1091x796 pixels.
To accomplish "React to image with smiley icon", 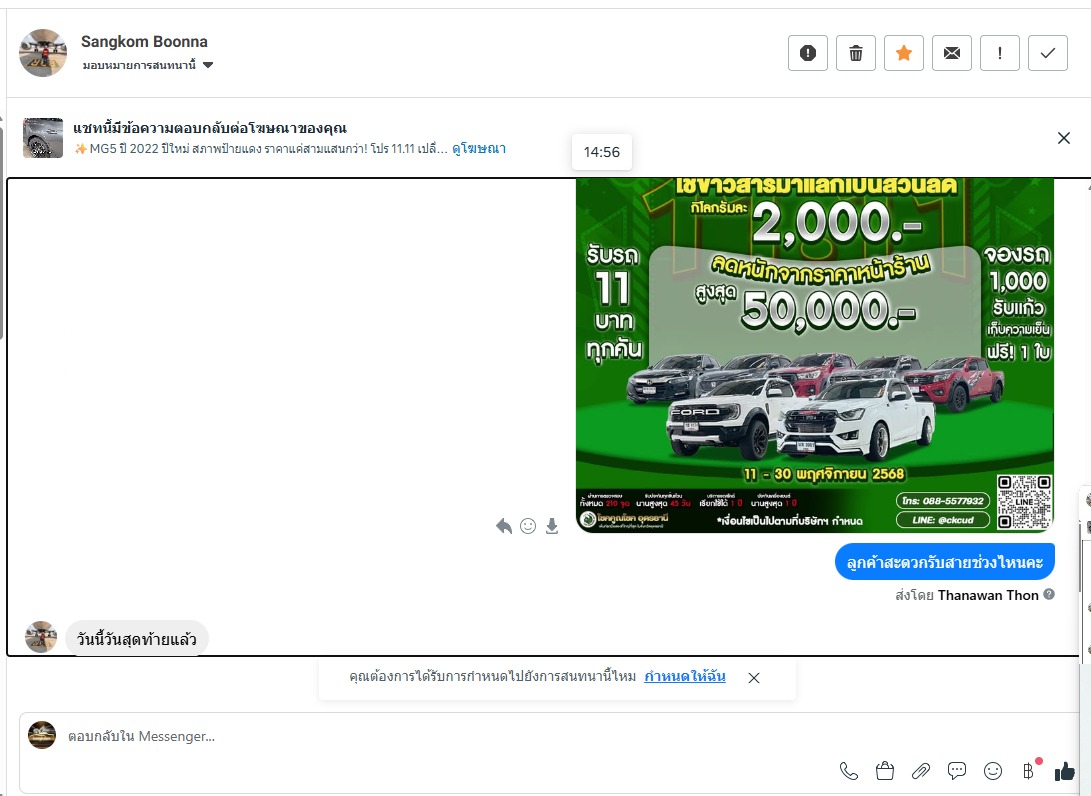I will click(x=528, y=526).
